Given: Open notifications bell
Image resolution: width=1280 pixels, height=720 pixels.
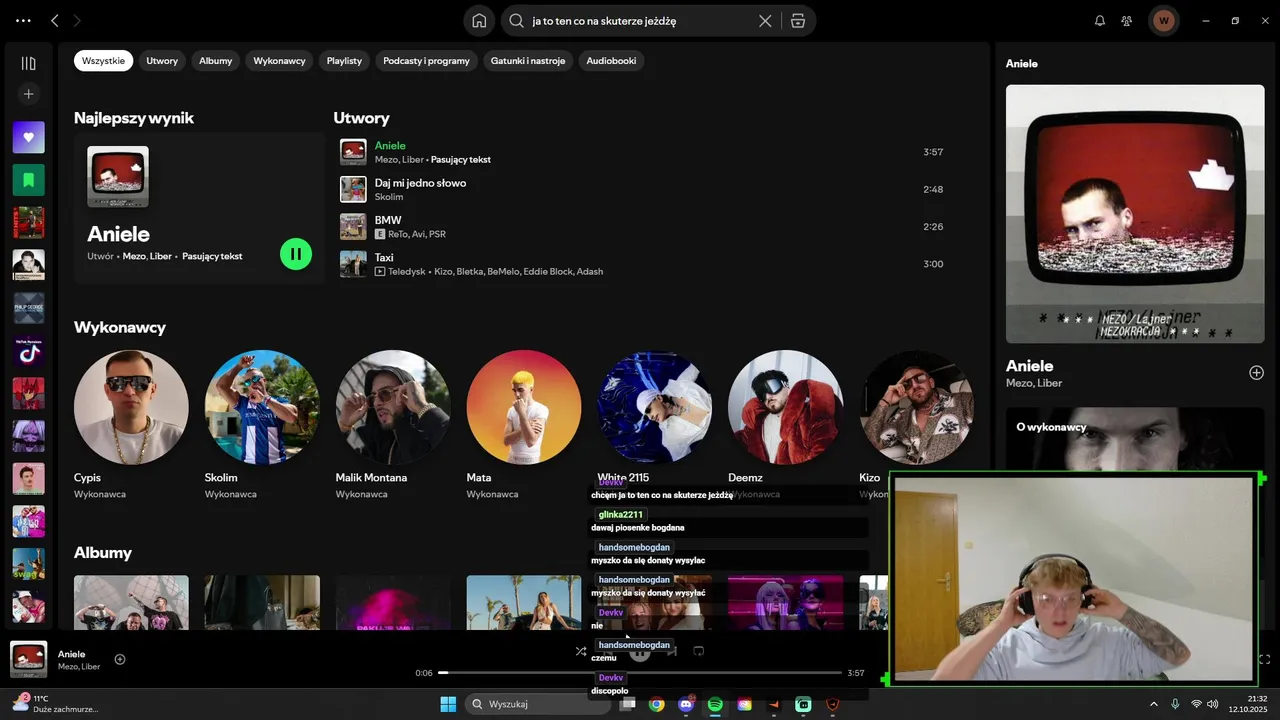Looking at the screenshot, I should point(1100,20).
